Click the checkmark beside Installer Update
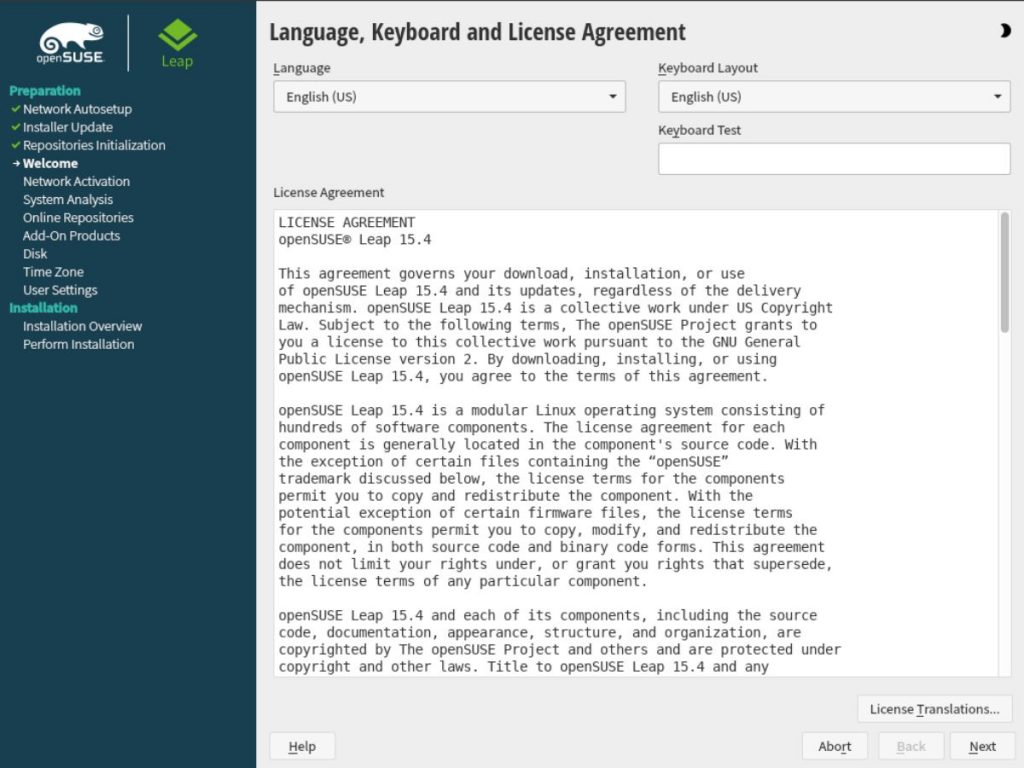The image size is (1024, 768). point(15,127)
